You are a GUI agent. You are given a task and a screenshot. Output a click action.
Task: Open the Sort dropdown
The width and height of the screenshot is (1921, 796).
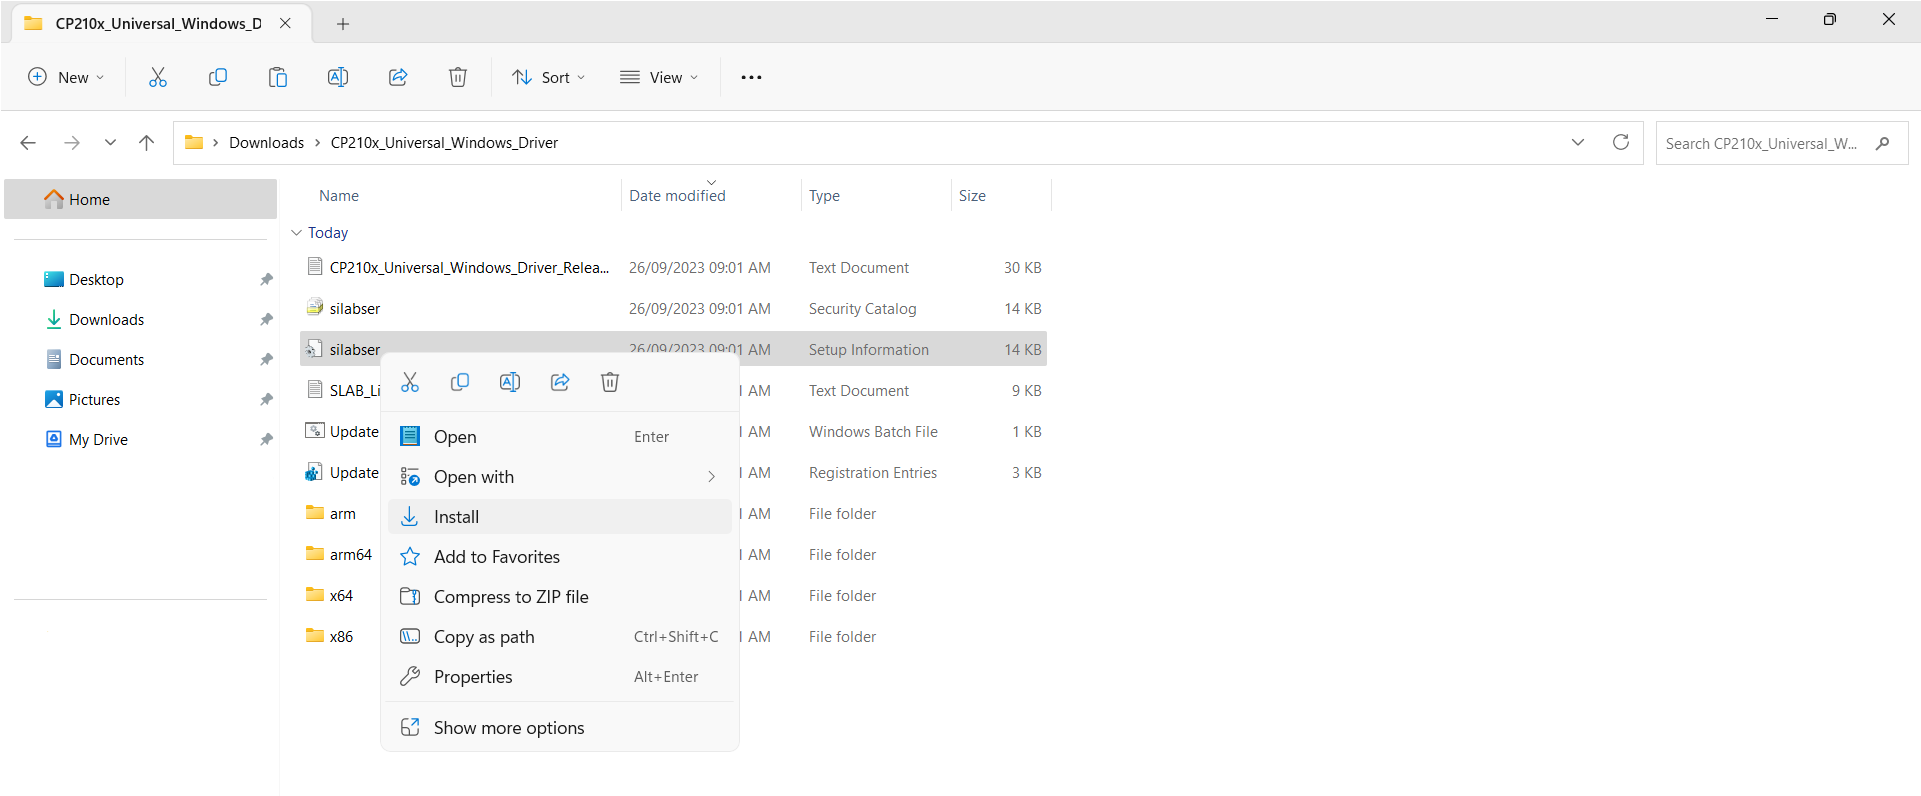click(548, 77)
